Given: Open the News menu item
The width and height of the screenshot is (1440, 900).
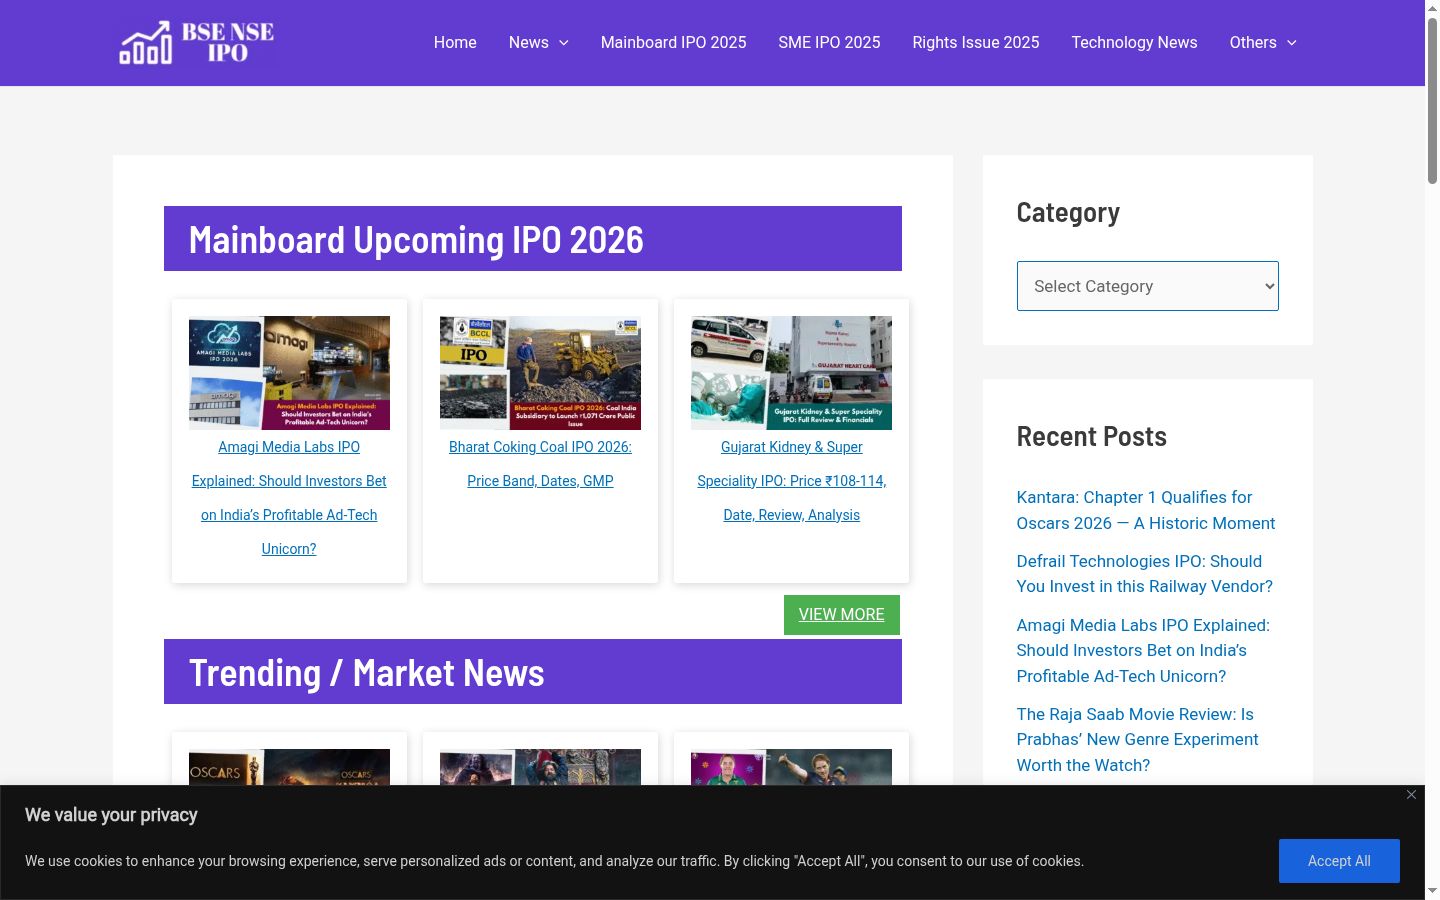Looking at the screenshot, I should [x=528, y=43].
